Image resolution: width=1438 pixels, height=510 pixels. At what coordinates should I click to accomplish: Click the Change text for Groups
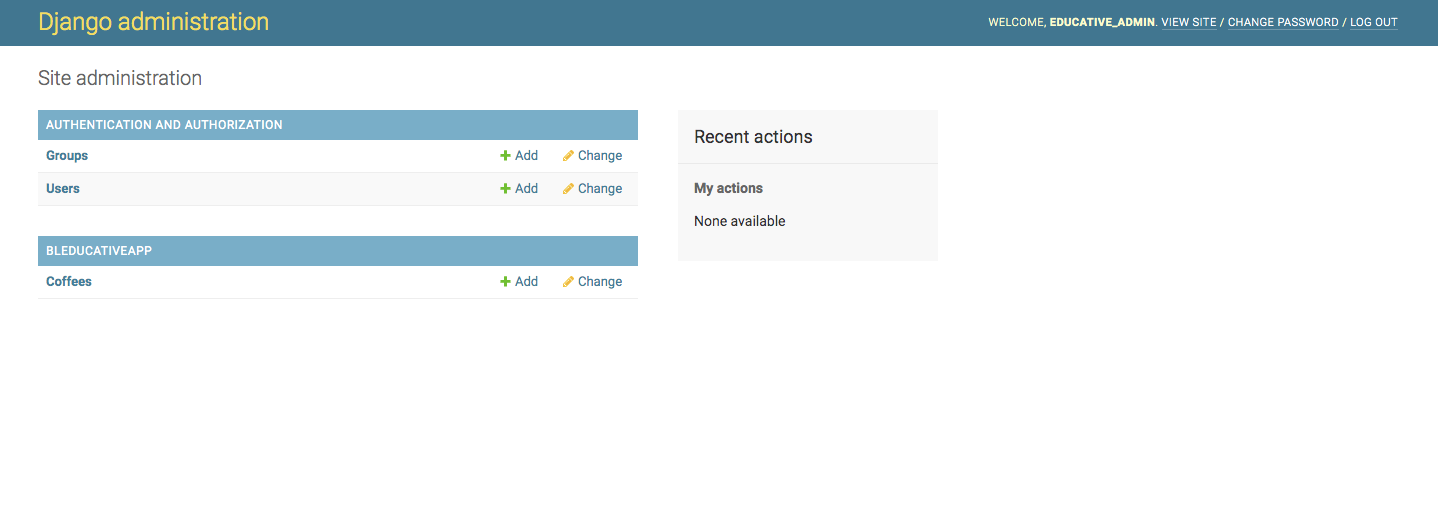tap(600, 156)
